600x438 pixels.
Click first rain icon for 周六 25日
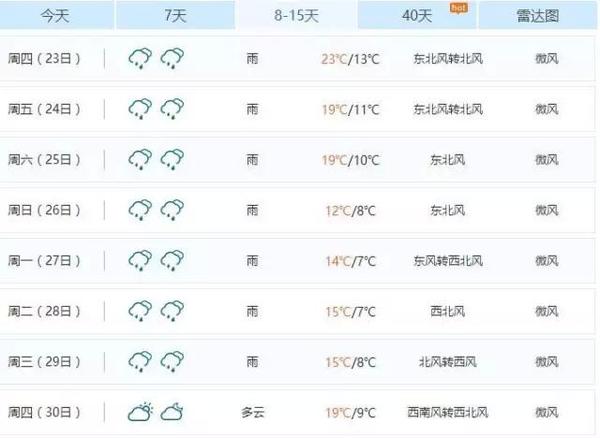[140, 160]
